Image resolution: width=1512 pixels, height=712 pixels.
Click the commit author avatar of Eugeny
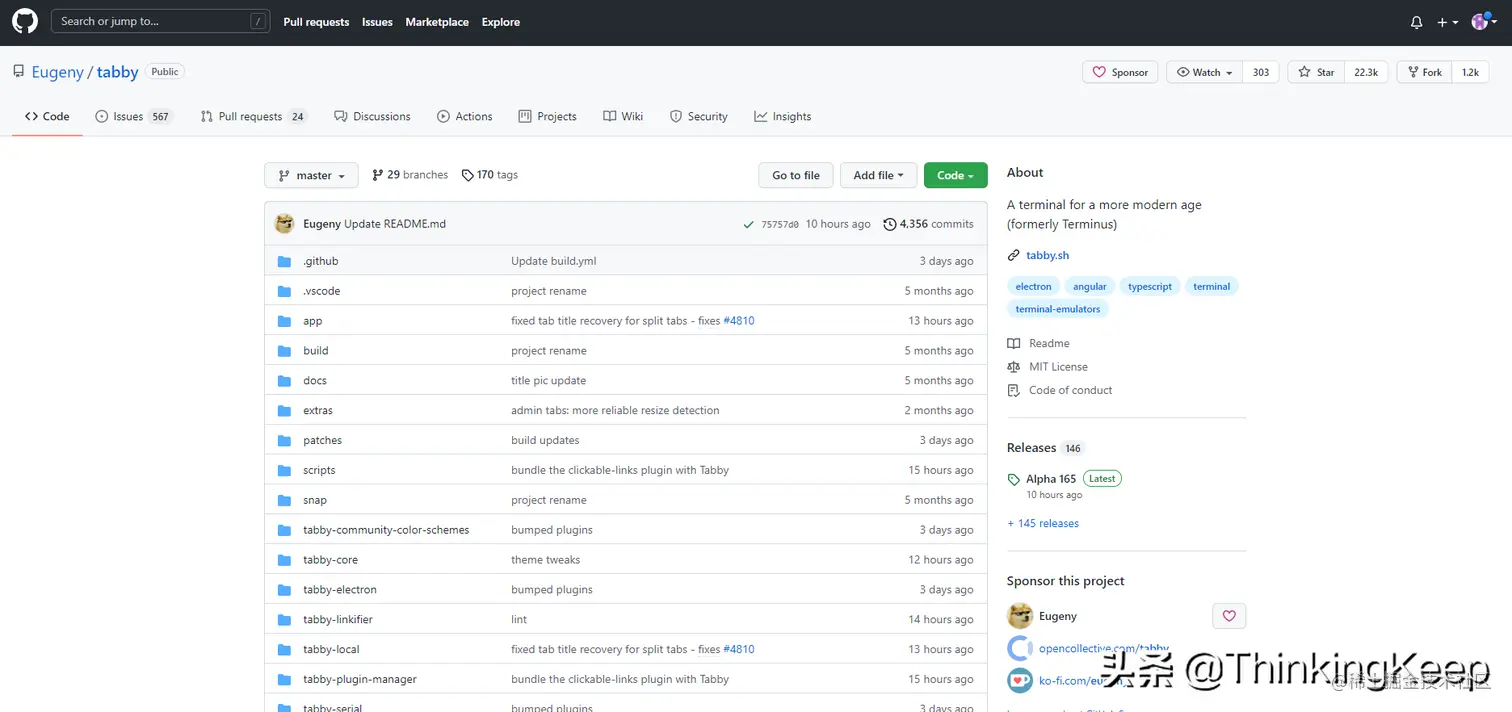285,224
